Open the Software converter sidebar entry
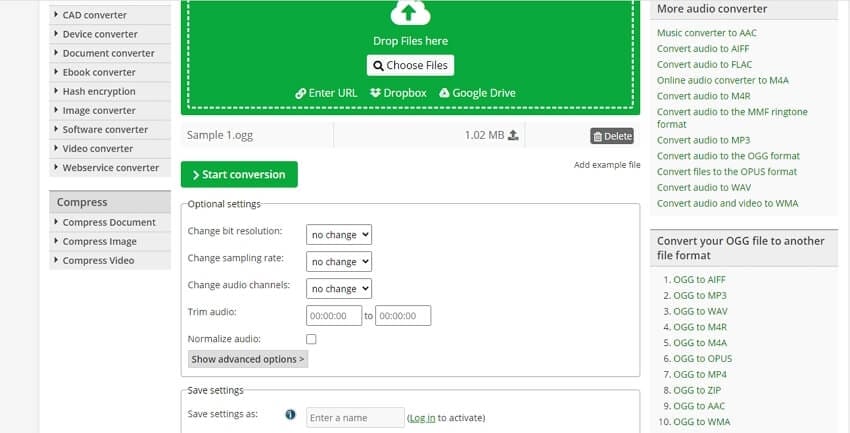The image size is (850, 433). 110,130
